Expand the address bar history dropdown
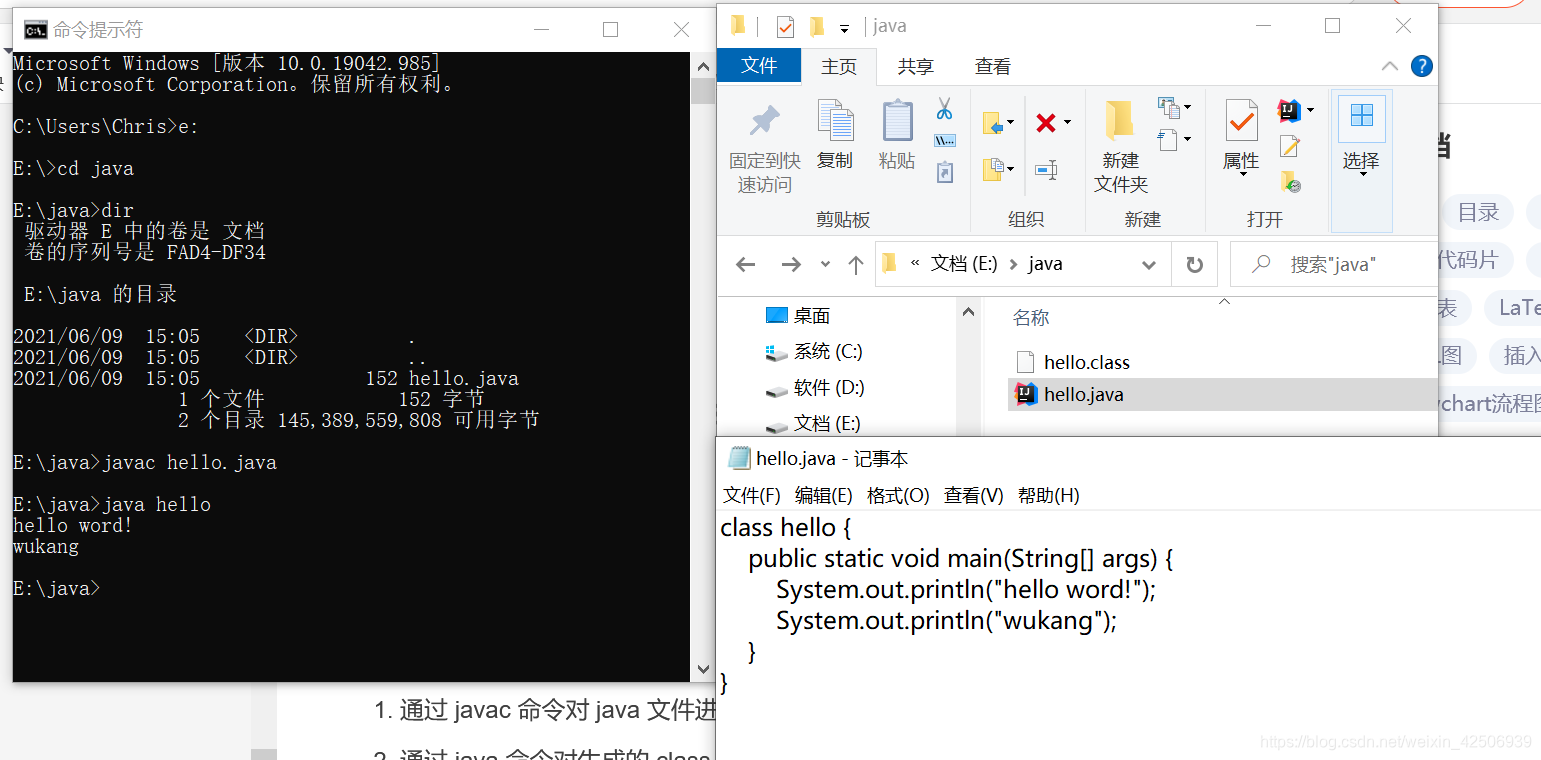This screenshot has height=760, width=1541. [1148, 264]
